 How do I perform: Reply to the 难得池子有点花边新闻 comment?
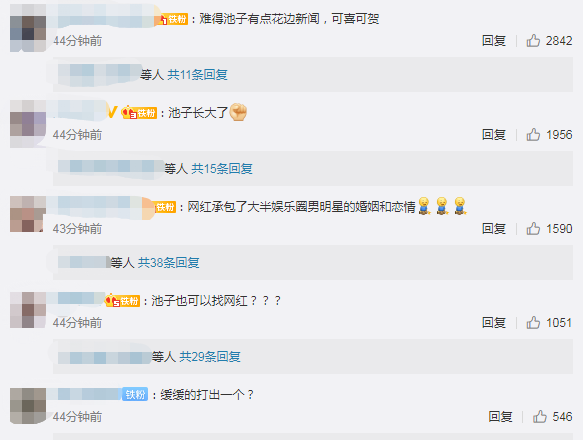[494, 41]
